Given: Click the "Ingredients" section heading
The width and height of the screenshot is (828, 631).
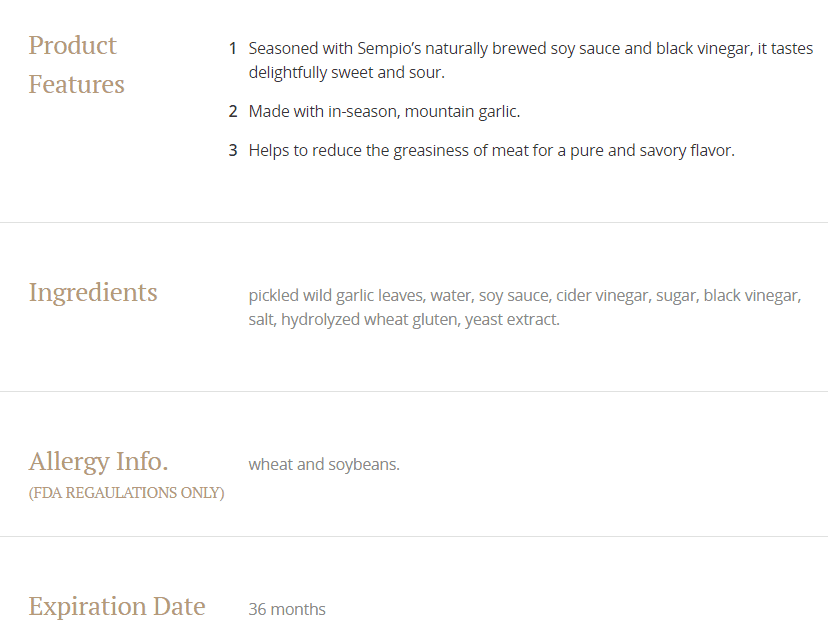Looking at the screenshot, I should tap(93, 293).
